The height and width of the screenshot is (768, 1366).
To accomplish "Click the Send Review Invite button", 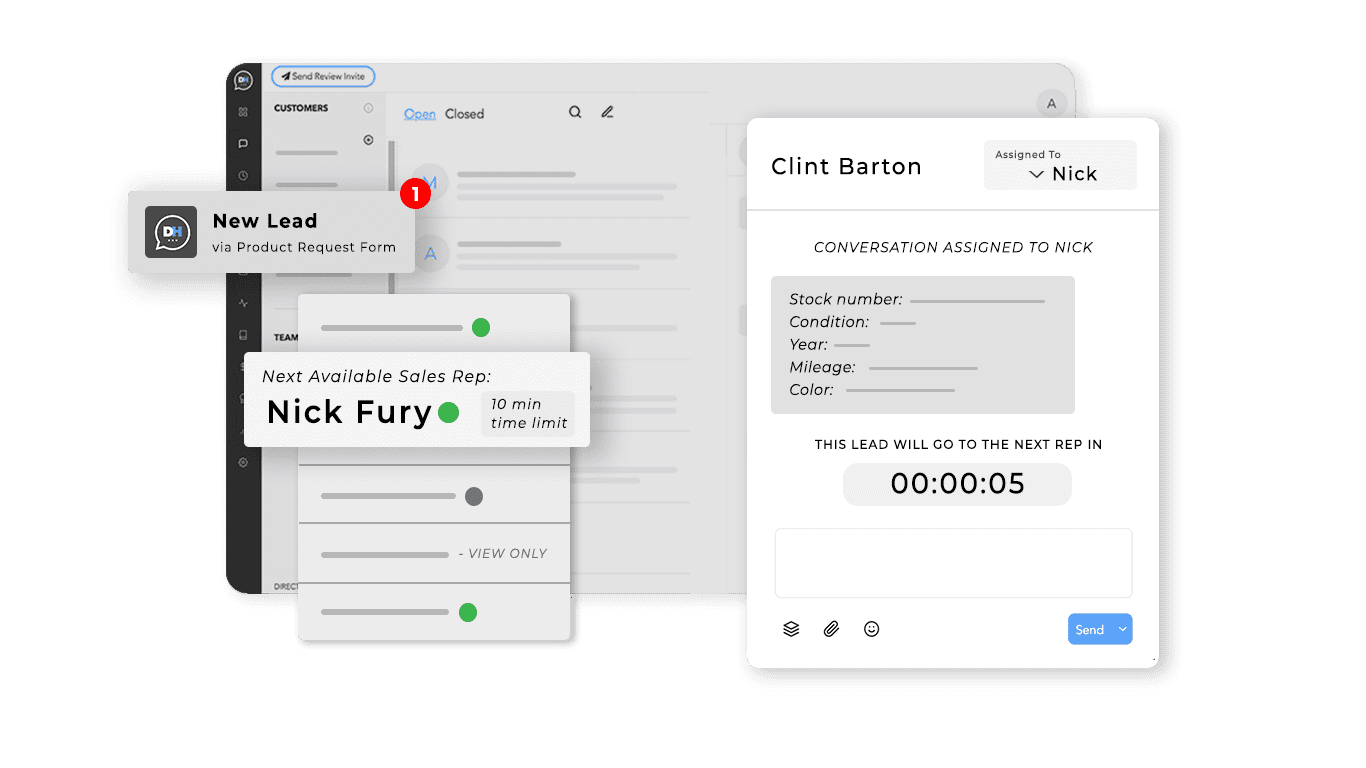I will (322, 76).
